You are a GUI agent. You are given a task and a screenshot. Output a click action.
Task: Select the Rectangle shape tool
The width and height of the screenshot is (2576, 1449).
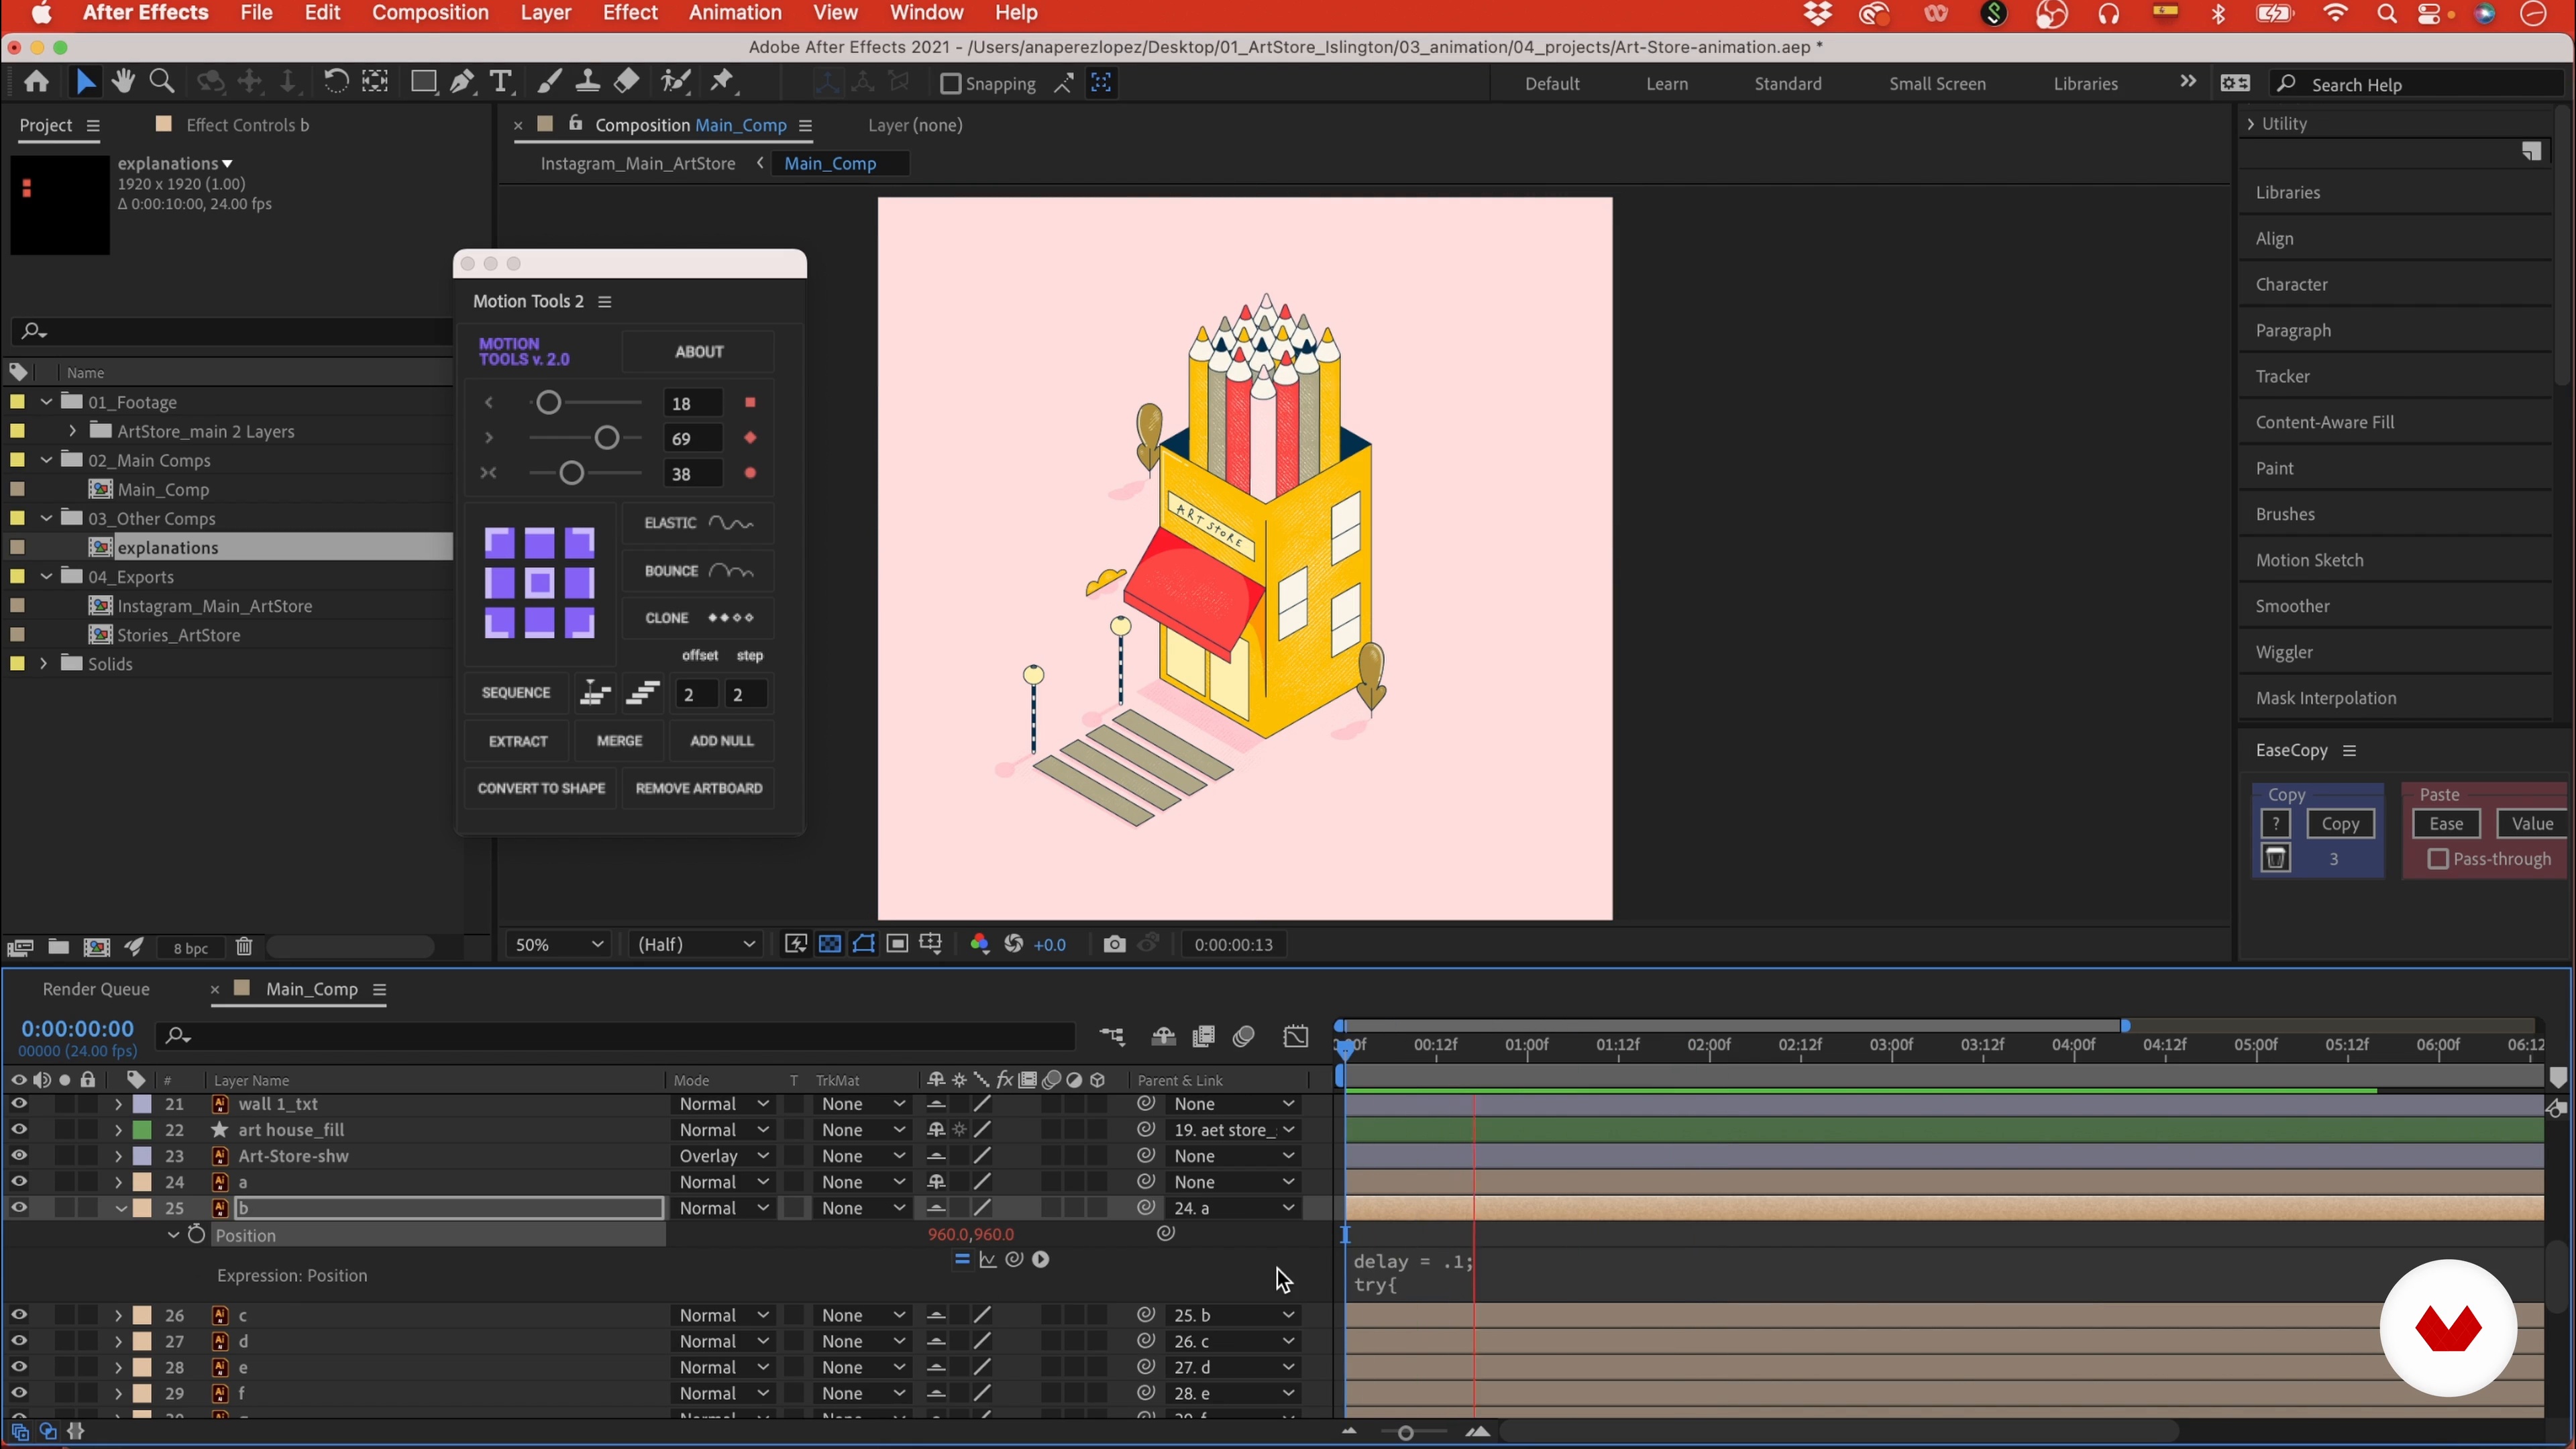[423, 82]
